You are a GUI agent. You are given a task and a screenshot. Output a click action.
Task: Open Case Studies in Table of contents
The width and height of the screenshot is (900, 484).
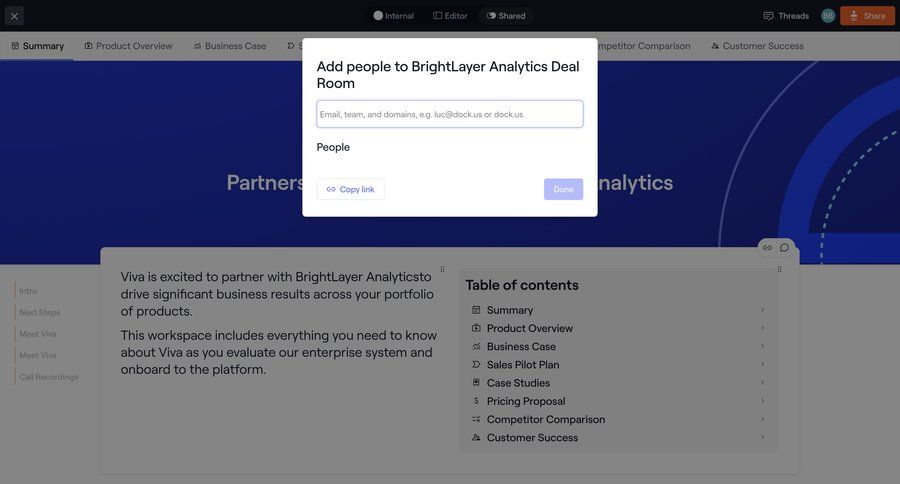click(619, 383)
